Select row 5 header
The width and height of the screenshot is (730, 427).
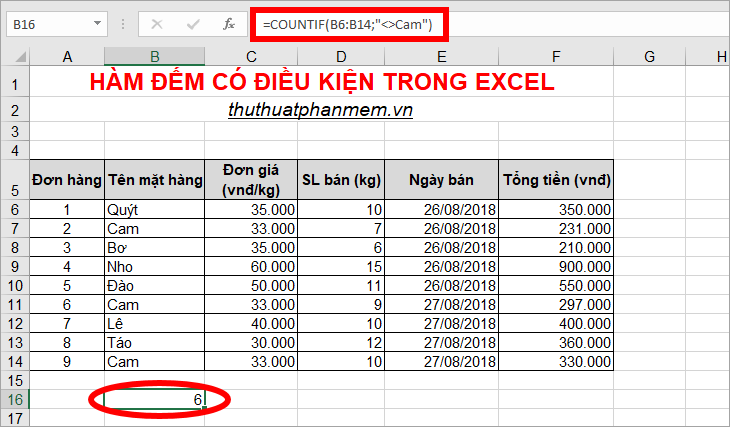click(15, 180)
